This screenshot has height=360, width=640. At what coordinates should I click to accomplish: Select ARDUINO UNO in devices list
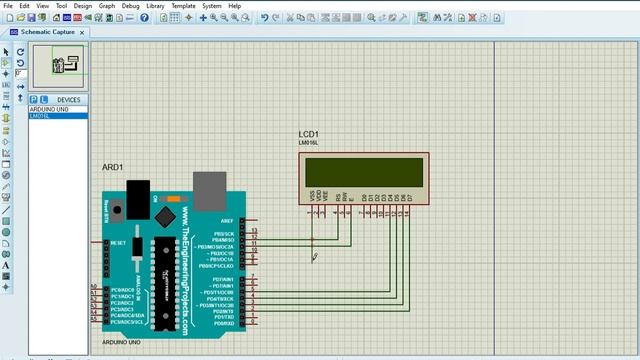(x=58, y=109)
